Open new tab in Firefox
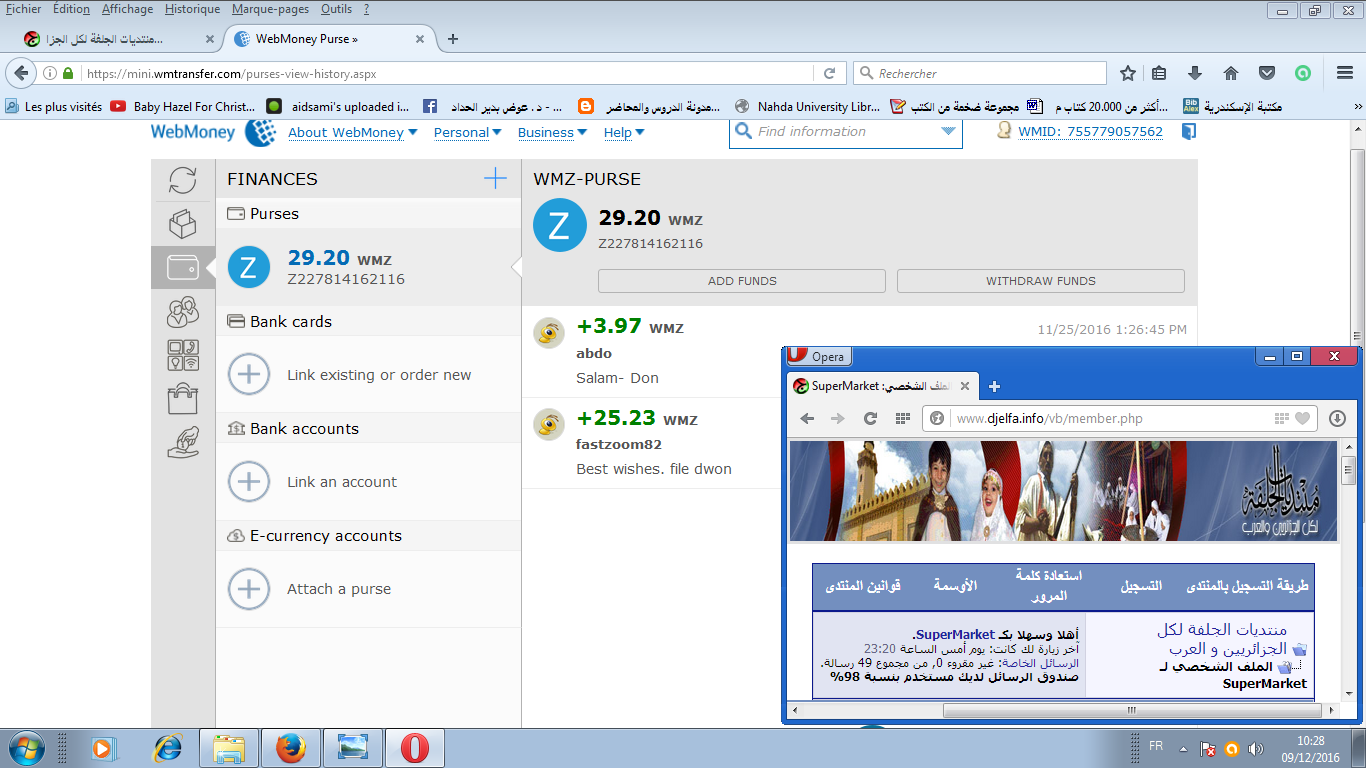This screenshot has width=1366, height=768. click(x=453, y=39)
